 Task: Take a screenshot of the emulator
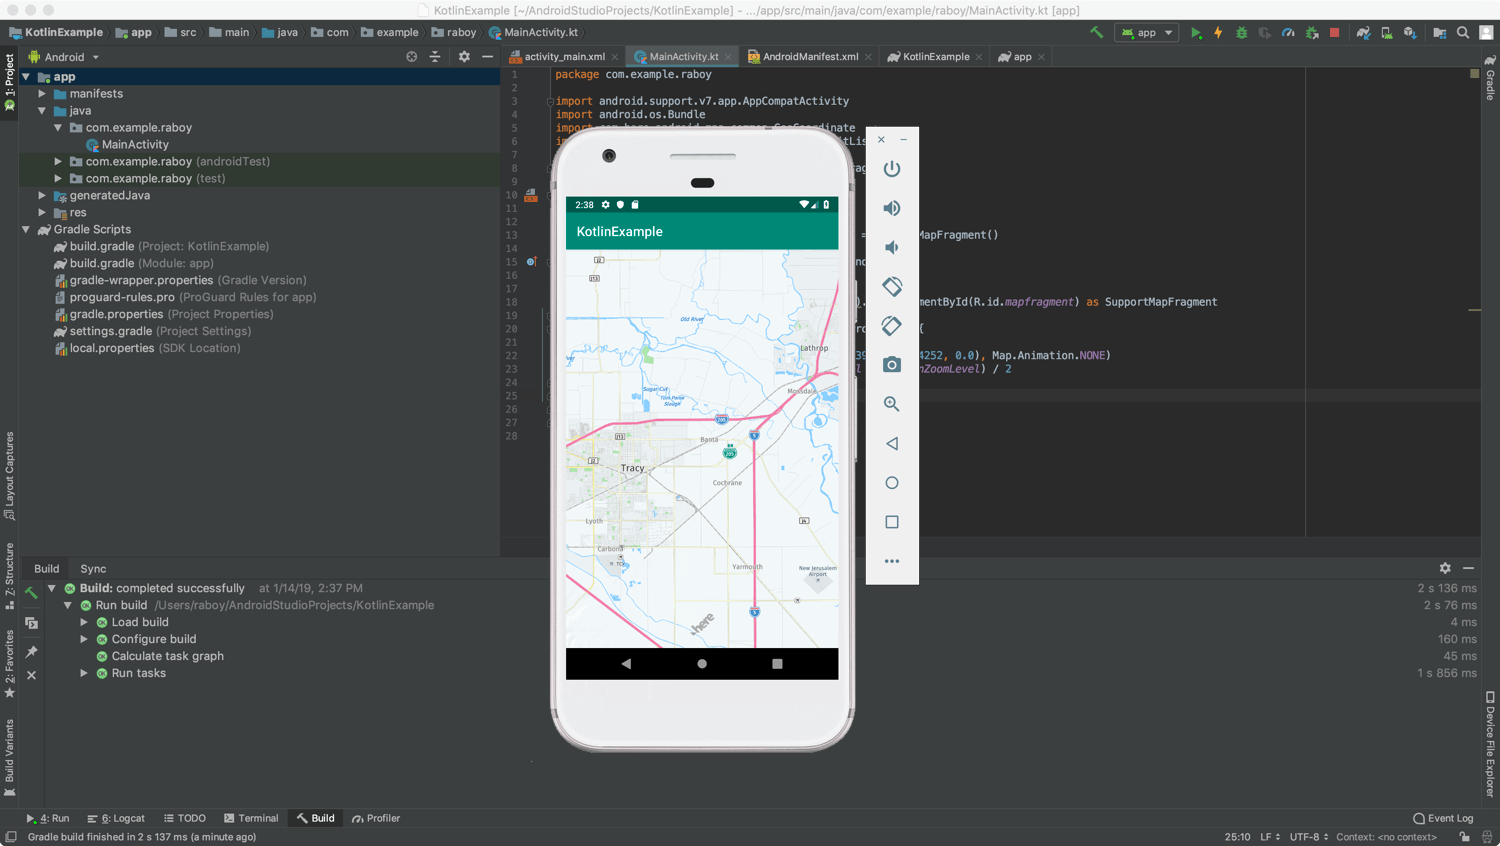pos(891,364)
